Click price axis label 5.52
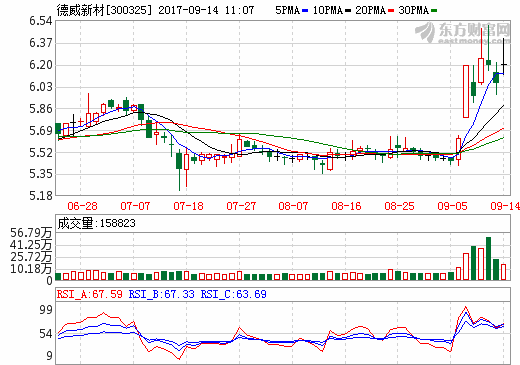Image resolution: width=520 pixels, height=365 pixels. click(x=41, y=153)
